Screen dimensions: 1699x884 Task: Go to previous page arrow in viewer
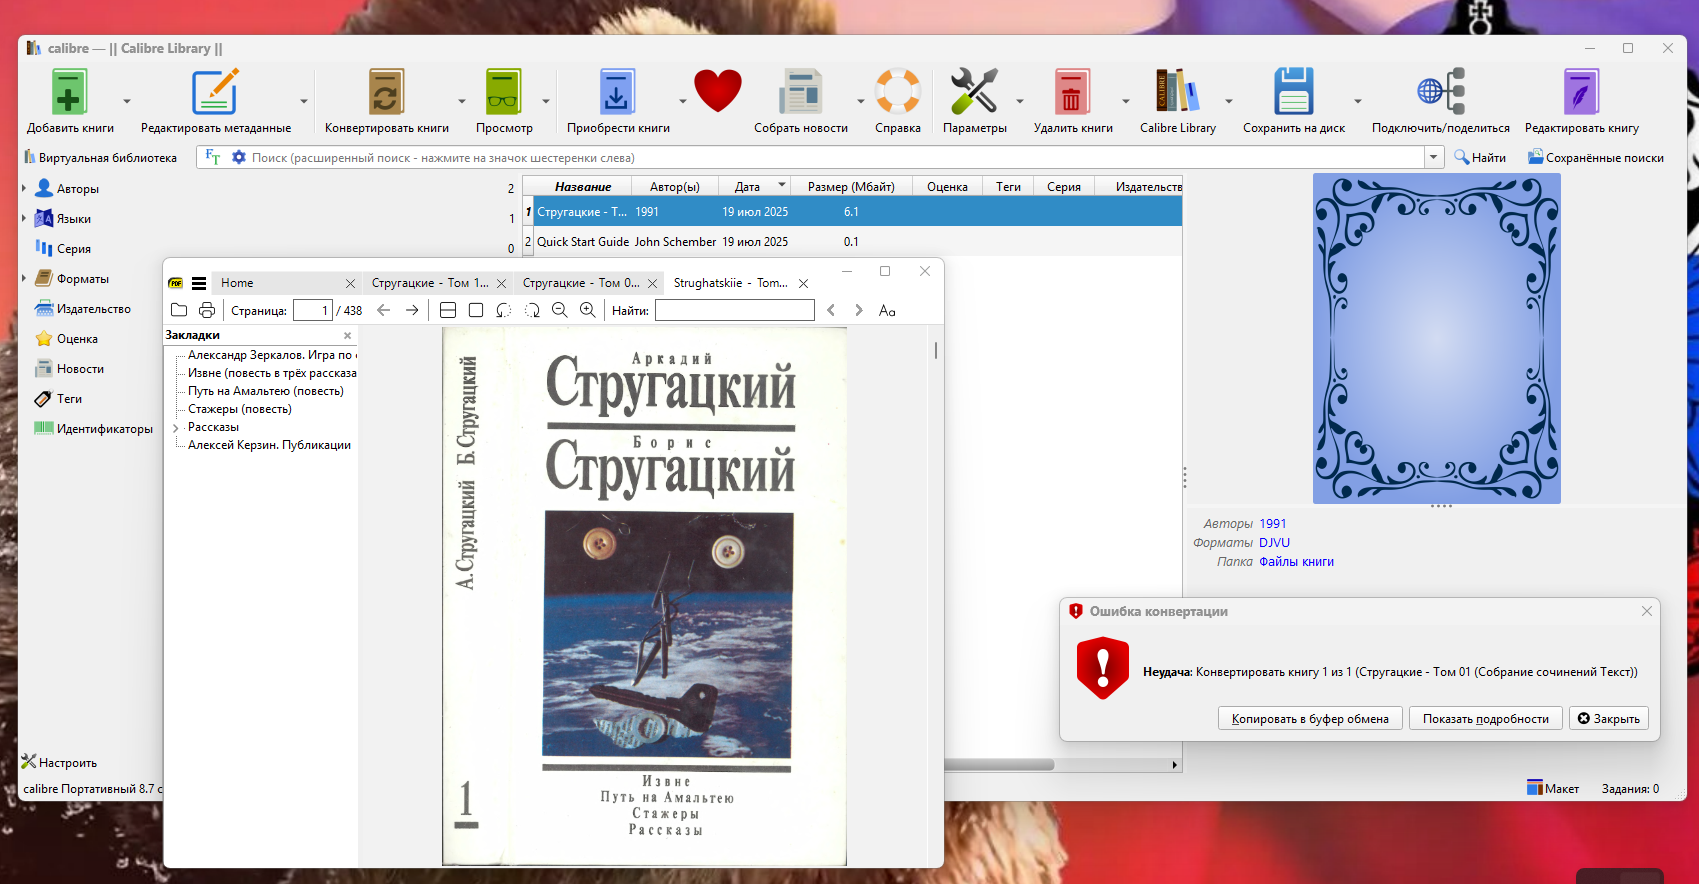[383, 310]
